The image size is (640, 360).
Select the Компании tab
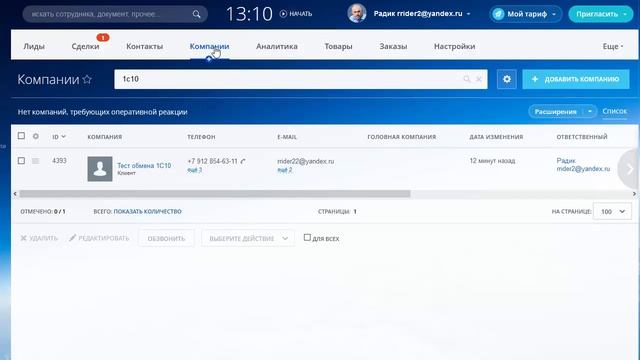209,47
